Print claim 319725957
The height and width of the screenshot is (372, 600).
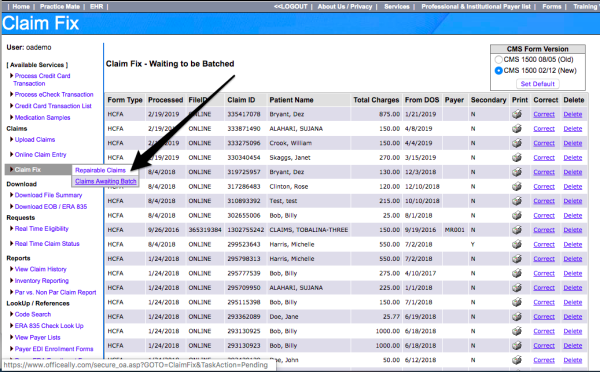[x=517, y=172]
